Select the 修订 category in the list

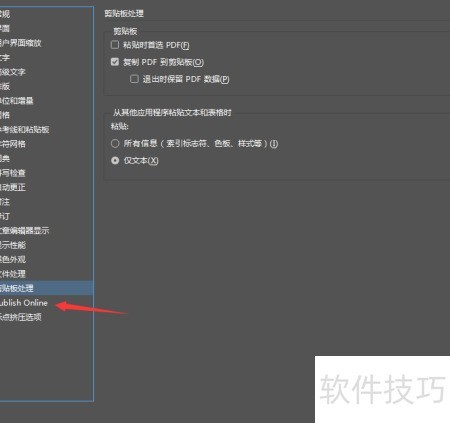46,216
